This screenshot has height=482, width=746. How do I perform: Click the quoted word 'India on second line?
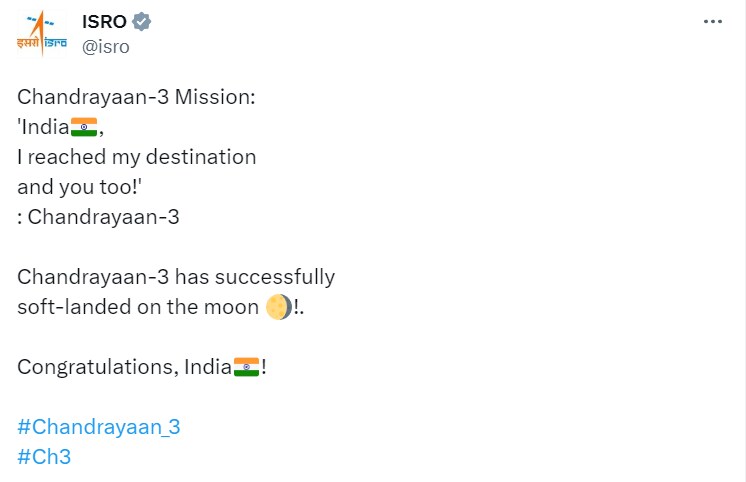[43, 127]
